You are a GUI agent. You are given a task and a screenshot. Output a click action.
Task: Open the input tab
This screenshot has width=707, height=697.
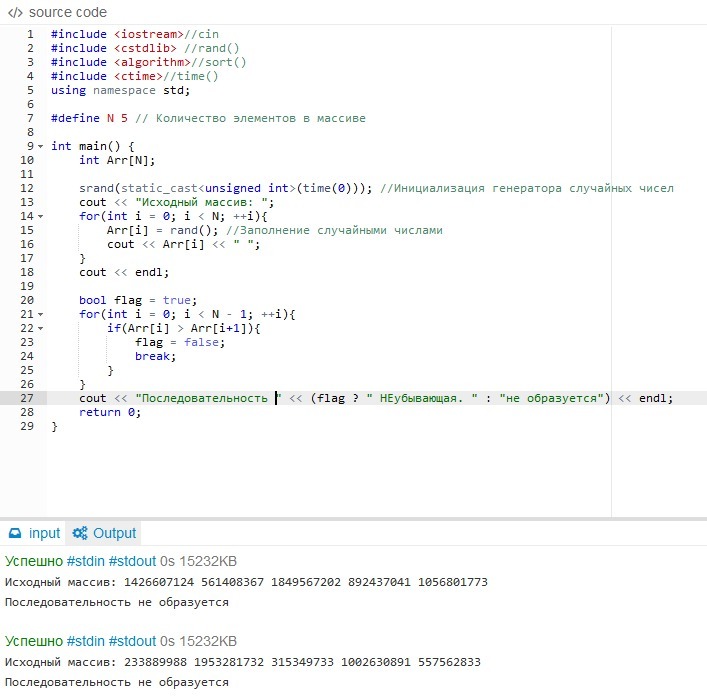(34, 533)
